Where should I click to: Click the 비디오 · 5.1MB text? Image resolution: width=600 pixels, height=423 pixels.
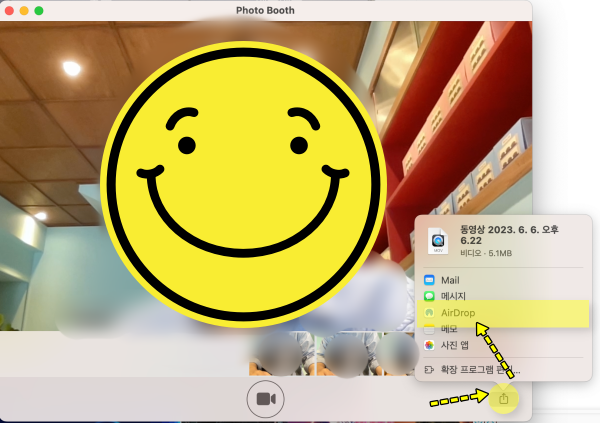[x=486, y=253]
